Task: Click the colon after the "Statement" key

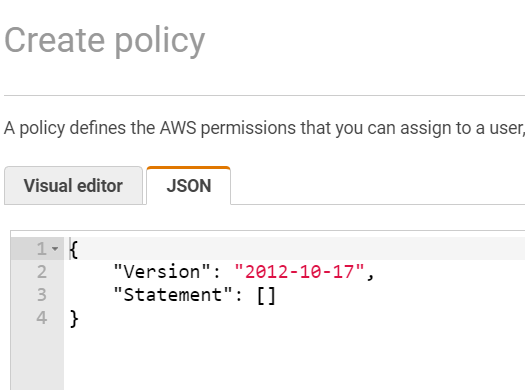Action: tap(239, 295)
